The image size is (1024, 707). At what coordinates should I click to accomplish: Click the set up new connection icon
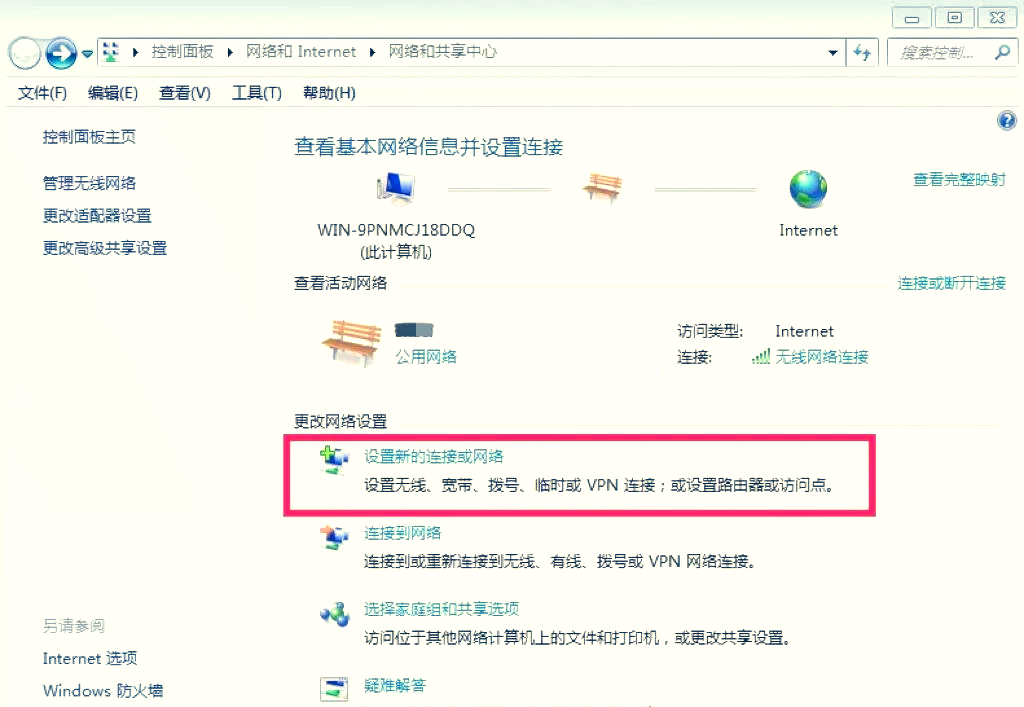[334, 460]
